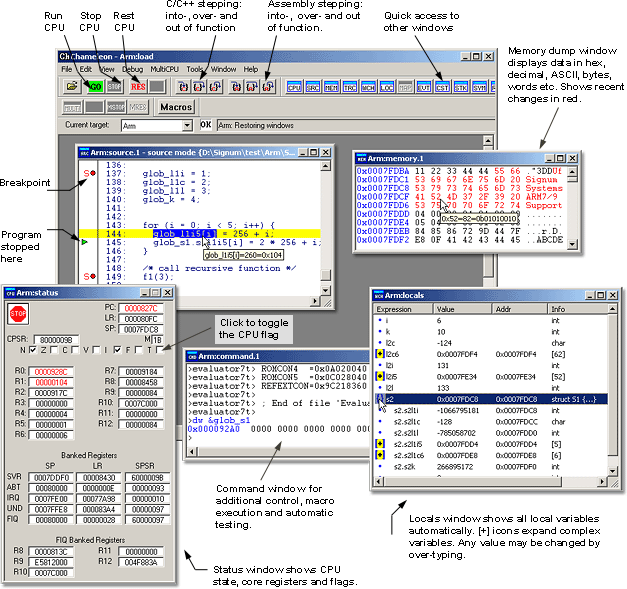The width and height of the screenshot is (627, 589).
Task: Collapse the s2 struct in locals
Action: coord(380,399)
